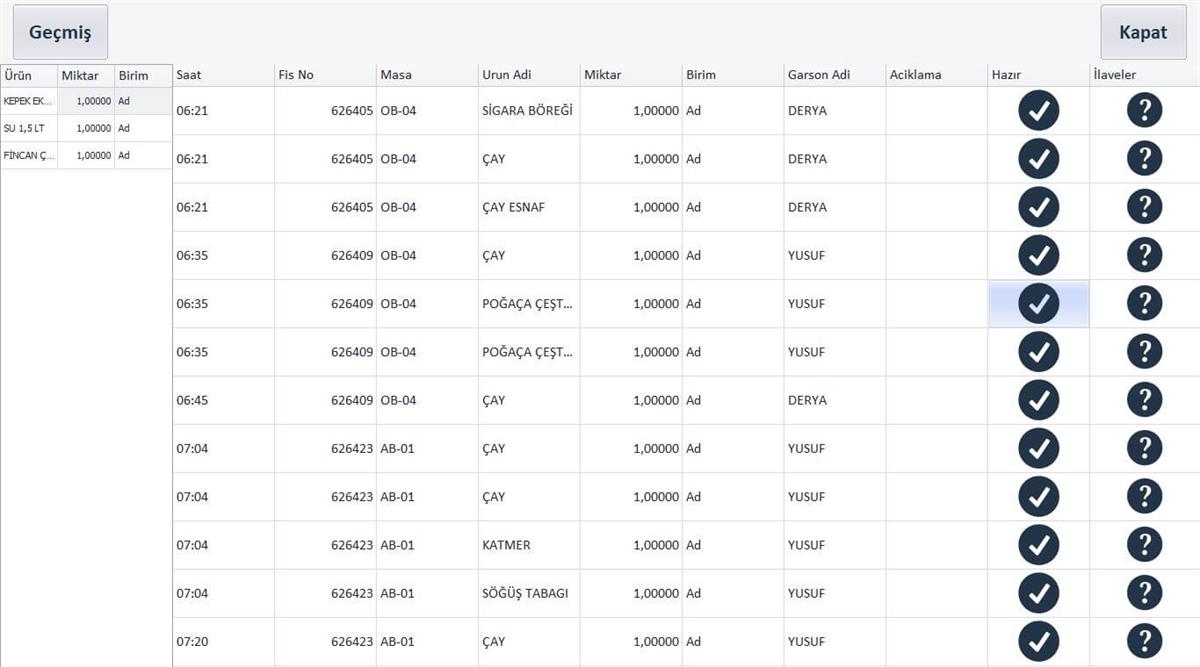
Task: Click the Urun Adi column header
Action: pos(528,75)
